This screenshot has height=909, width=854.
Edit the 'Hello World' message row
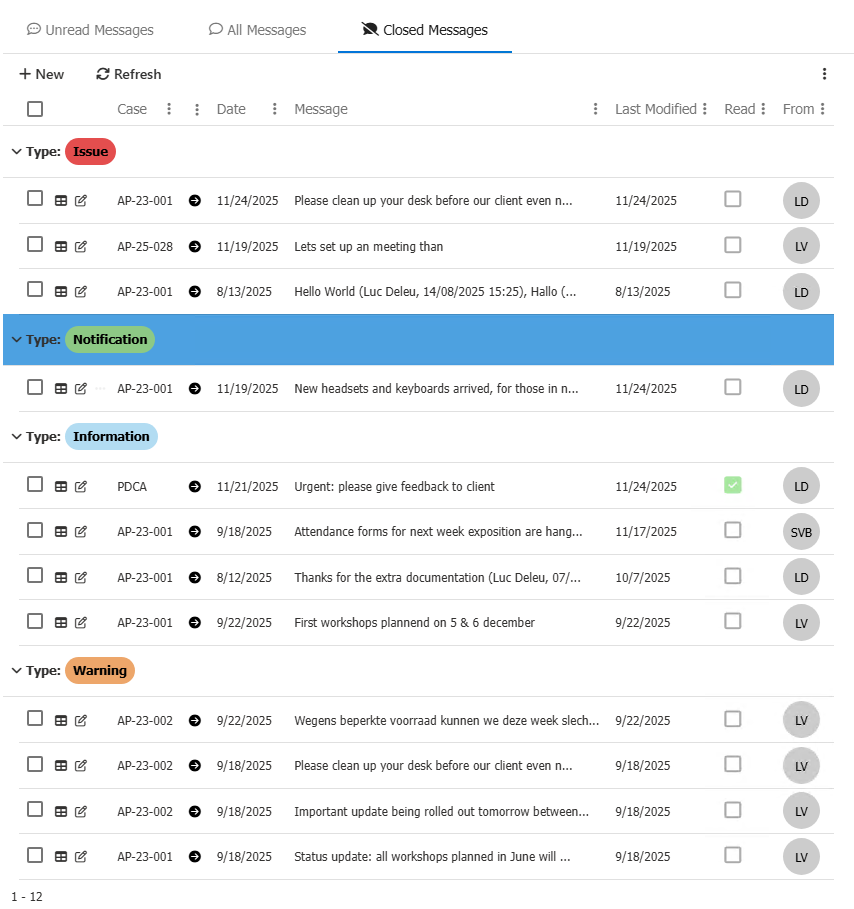click(x=81, y=292)
